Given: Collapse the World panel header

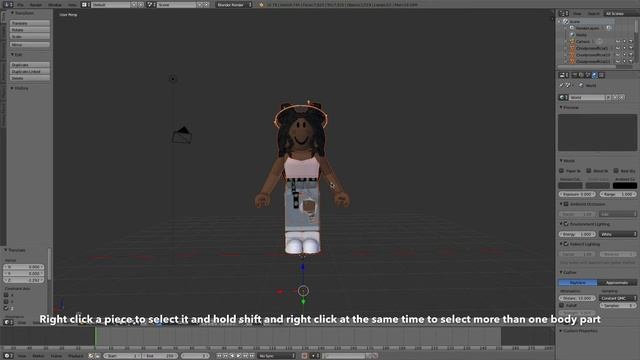Looking at the screenshot, I should pos(567,161).
